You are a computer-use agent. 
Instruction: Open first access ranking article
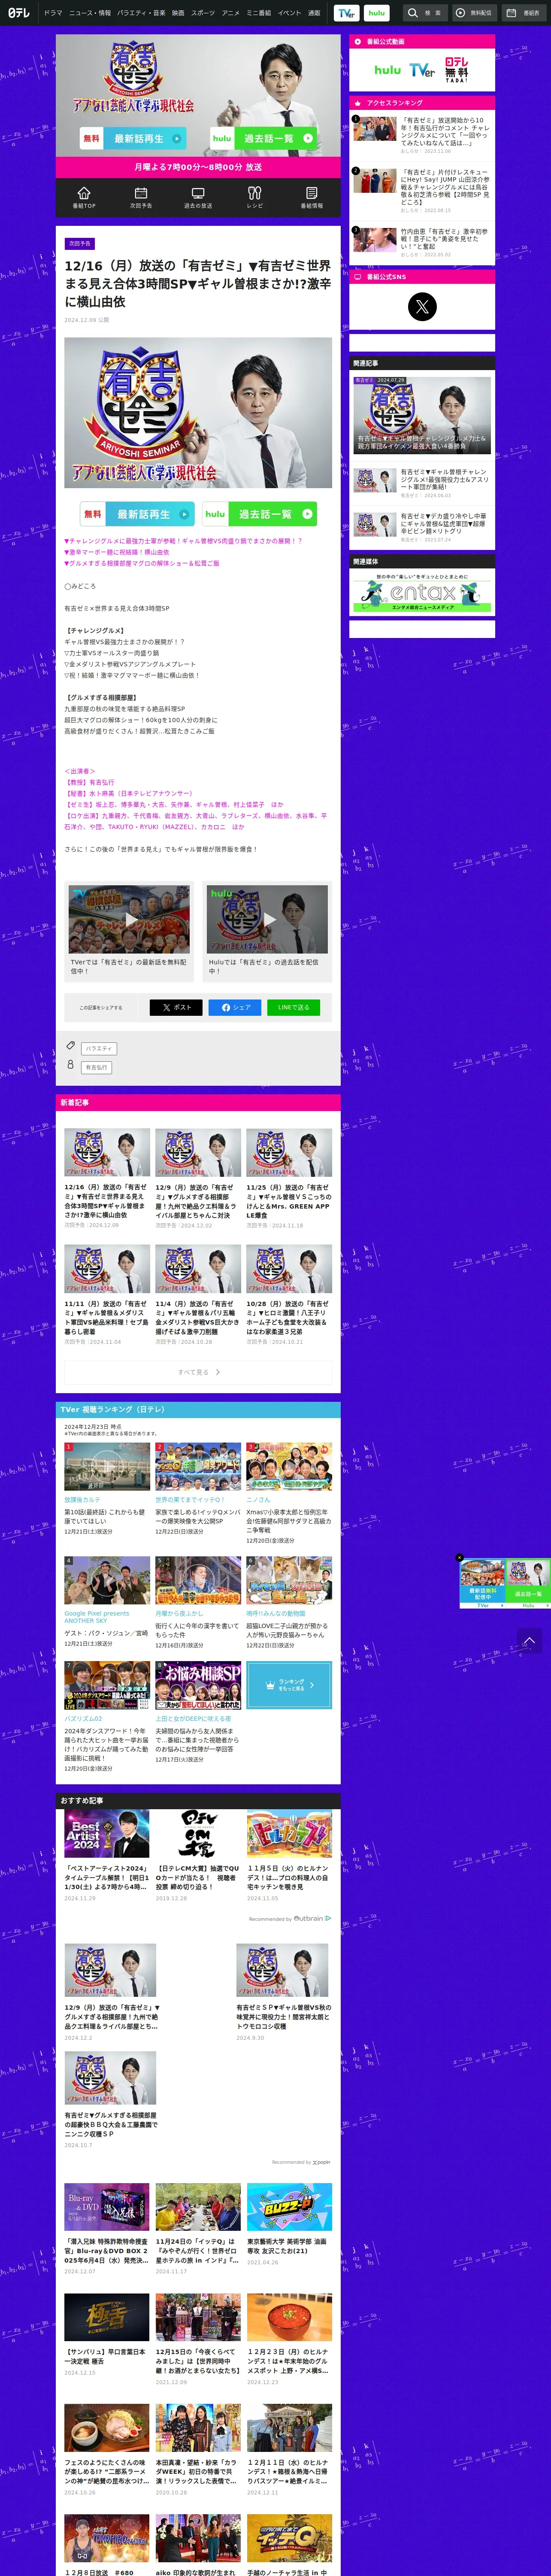(x=422, y=135)
